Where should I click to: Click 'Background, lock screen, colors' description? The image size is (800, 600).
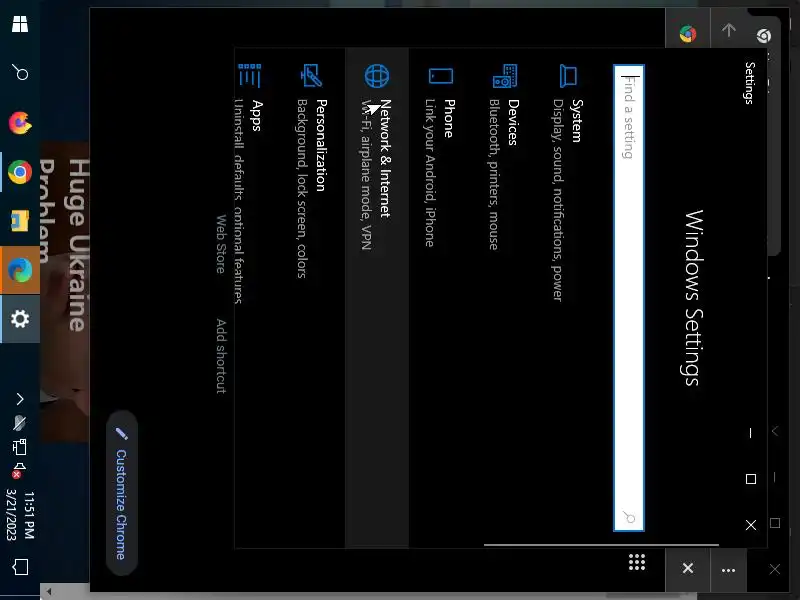pyautogui.click(x=302, y=189)
